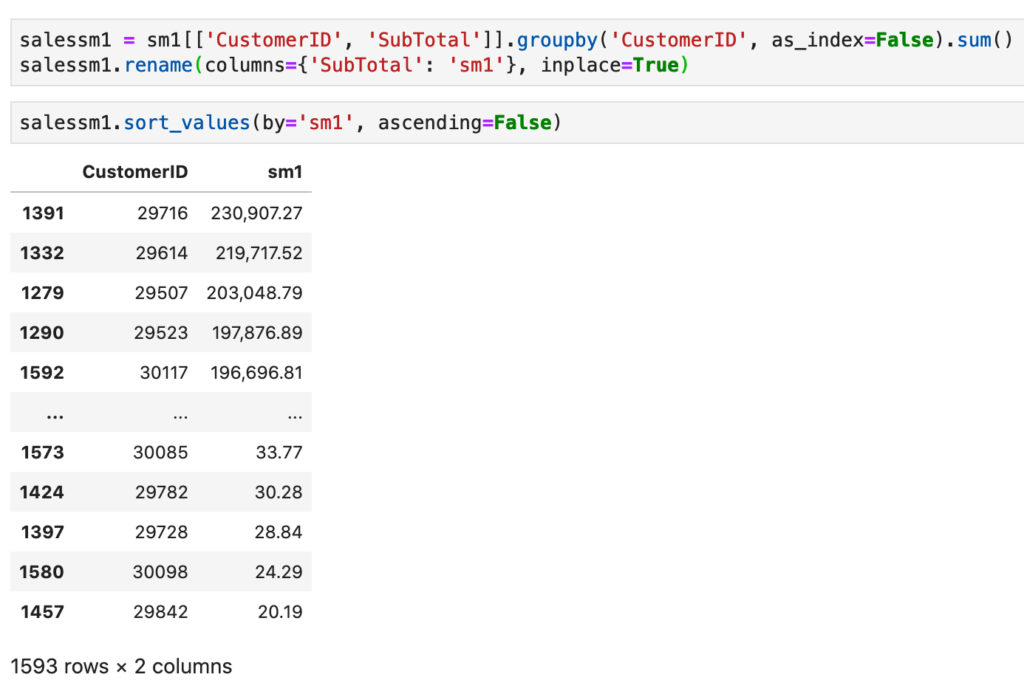1024x697 pixels.
Task: Click row index 1457
Action: coord(42,611)
